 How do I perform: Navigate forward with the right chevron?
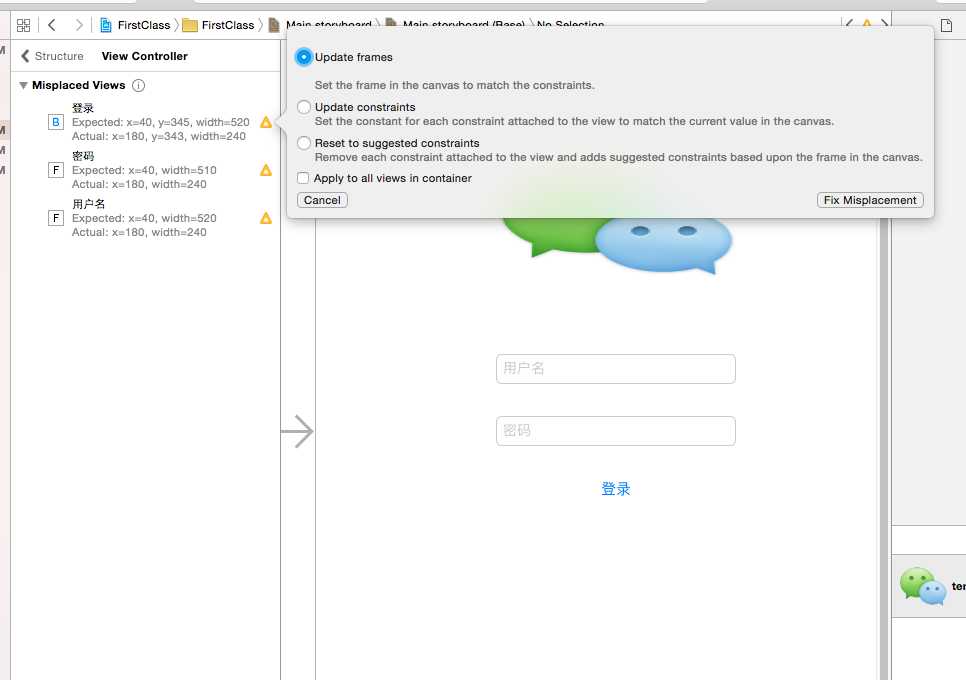coord(79,25)
